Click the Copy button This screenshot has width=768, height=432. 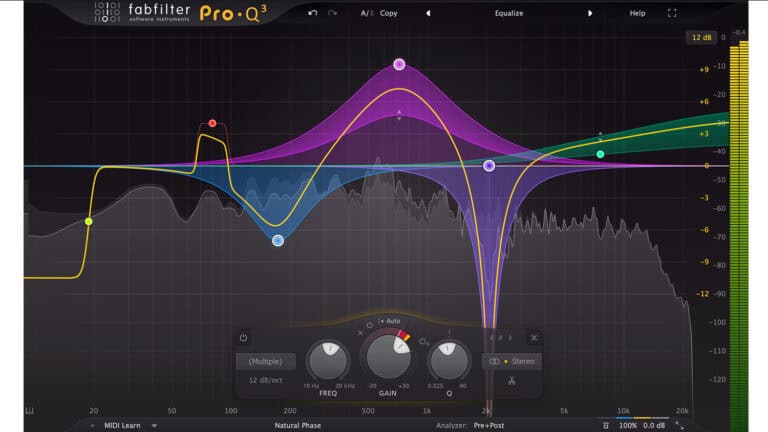[x=388, y=13]
